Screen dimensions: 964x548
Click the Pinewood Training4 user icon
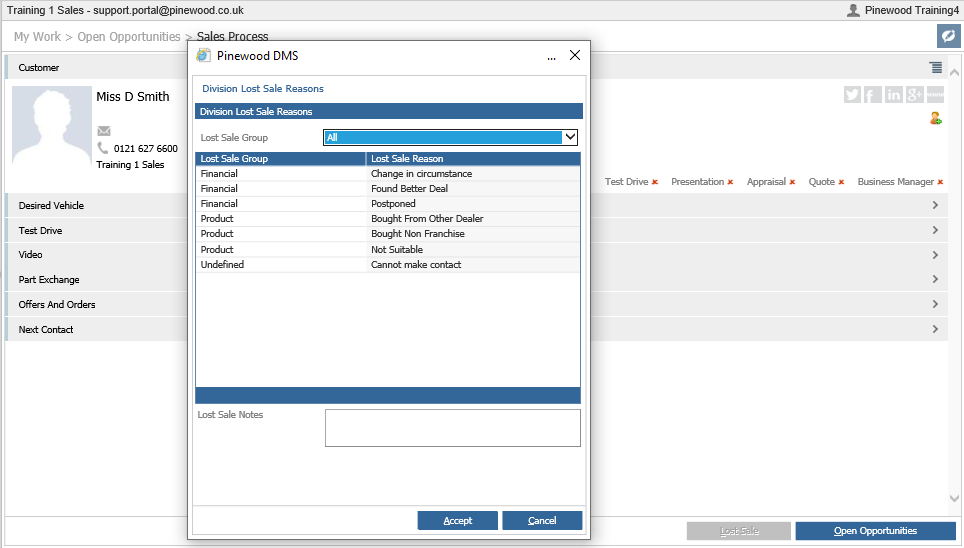coord(853,10)
